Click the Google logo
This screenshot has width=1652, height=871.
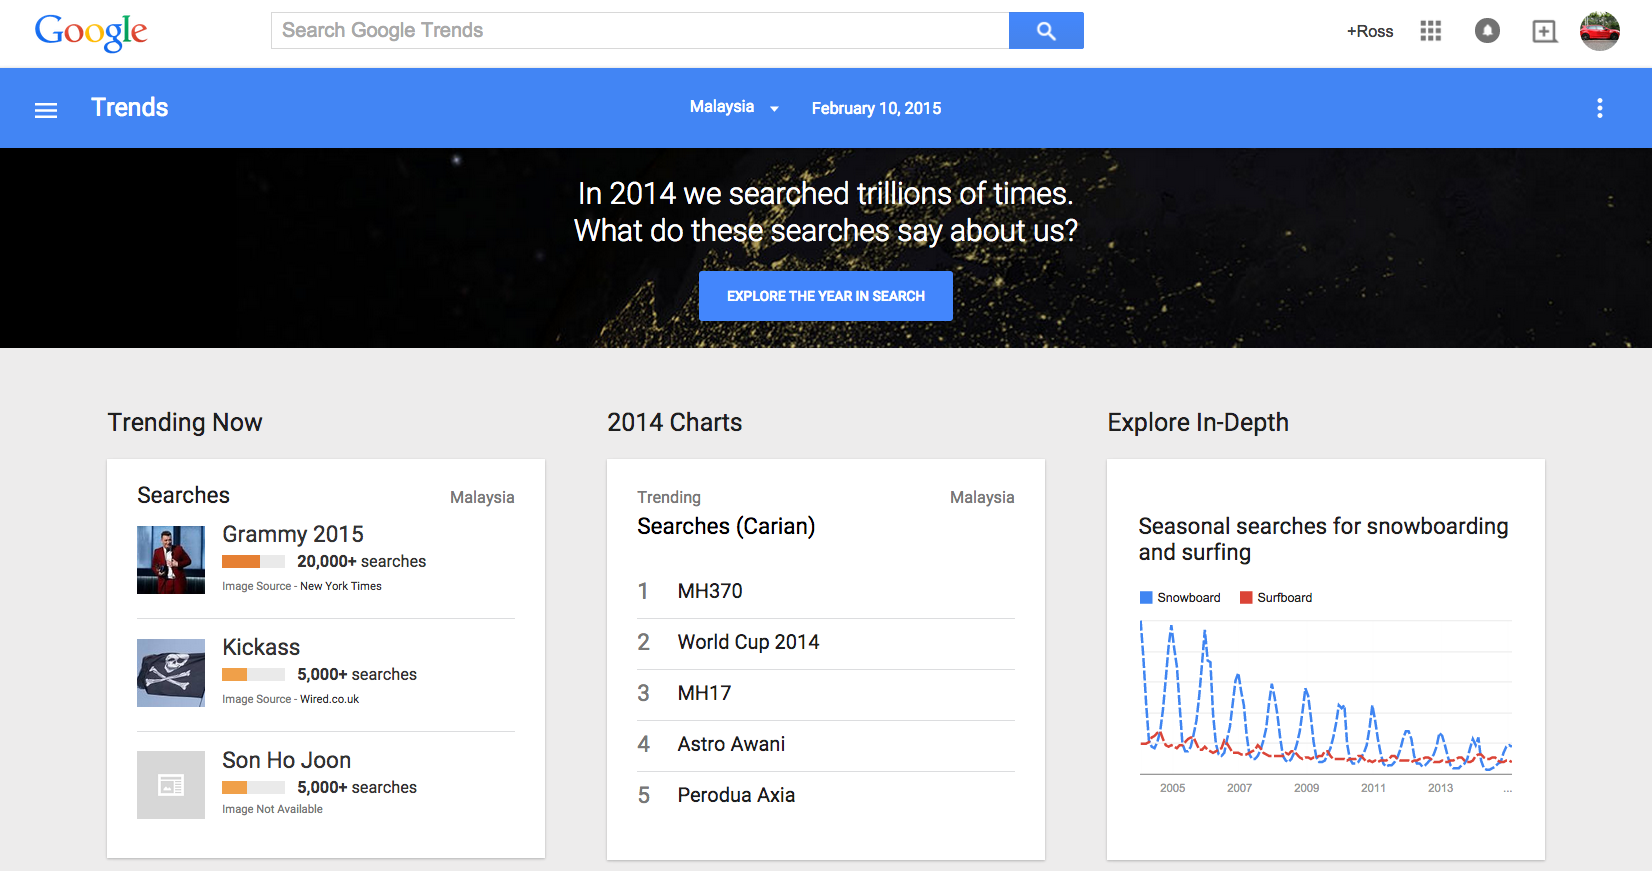coord(91,32)
